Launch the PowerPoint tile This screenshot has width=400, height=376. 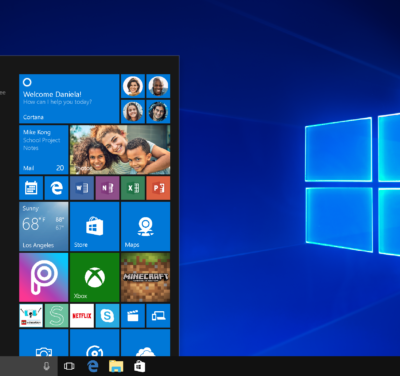158,188
